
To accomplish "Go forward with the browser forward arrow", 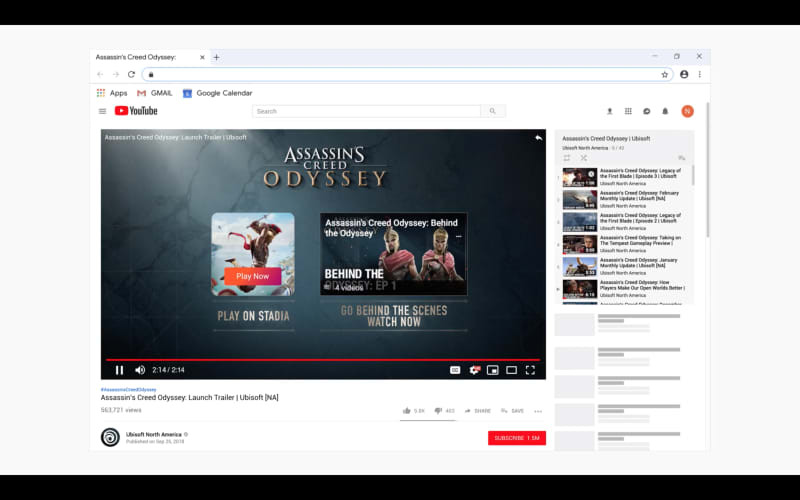I will pos(116,74).
